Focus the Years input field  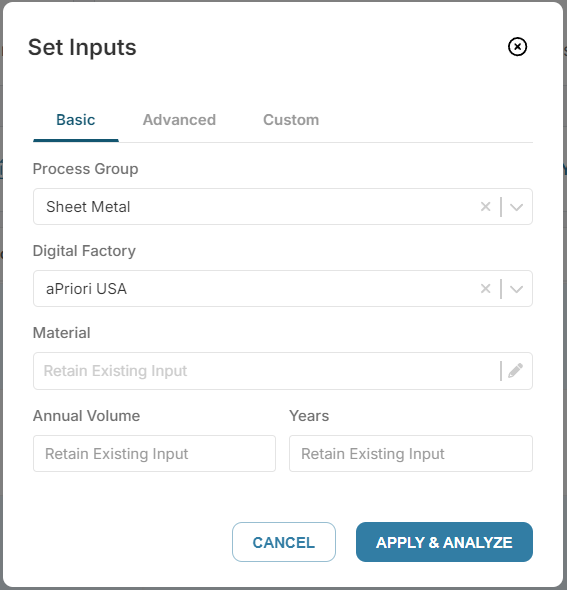click(x=410, y=453)
